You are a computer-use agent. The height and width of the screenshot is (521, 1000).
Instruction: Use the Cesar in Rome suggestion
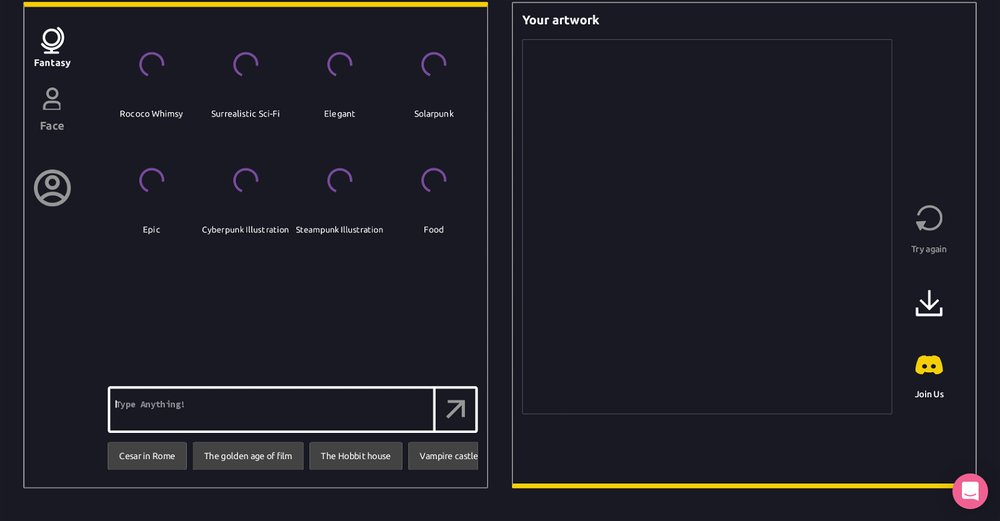coord(147,456)
